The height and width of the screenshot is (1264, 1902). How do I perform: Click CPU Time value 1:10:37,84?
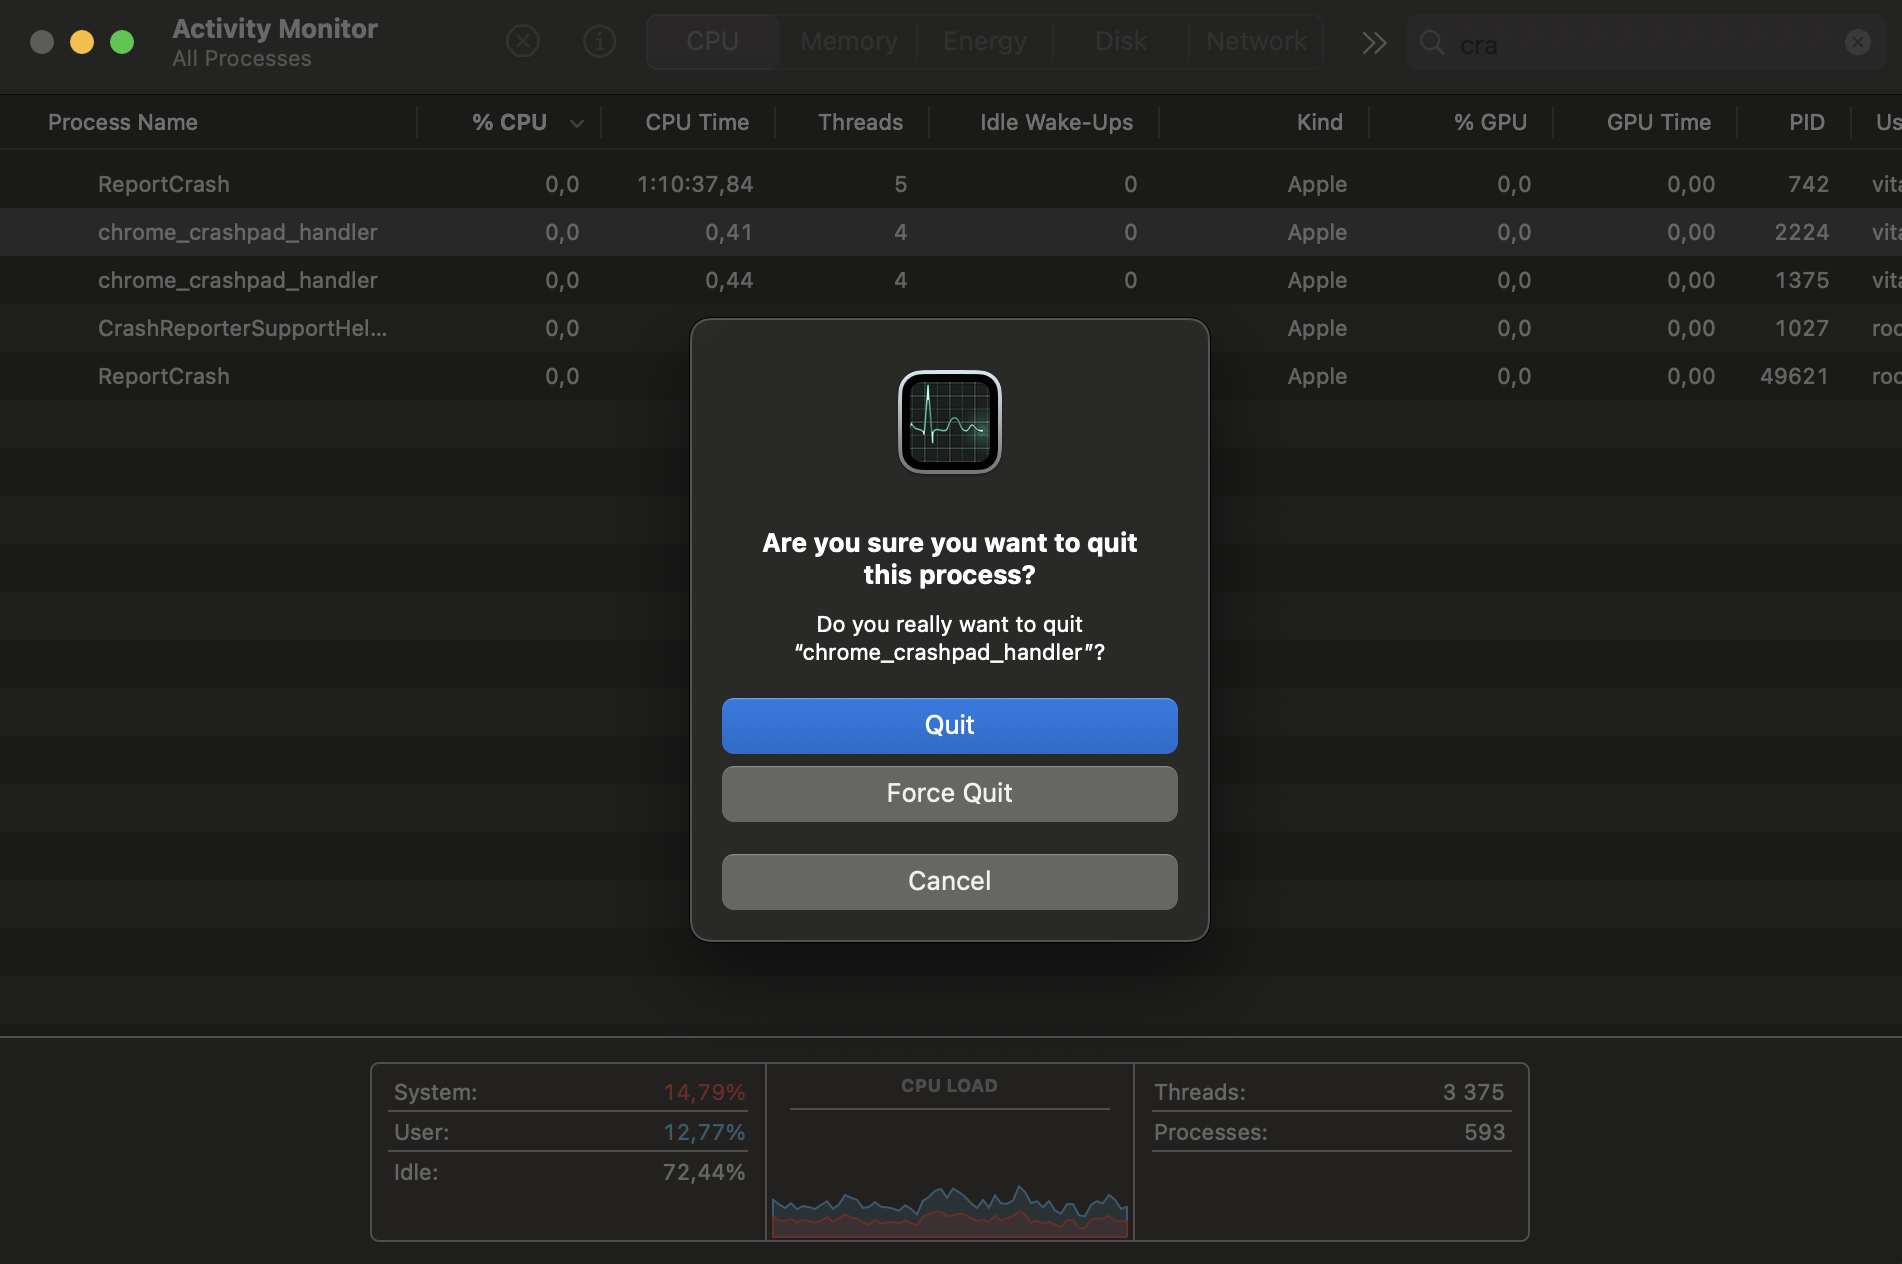[695, 184]
